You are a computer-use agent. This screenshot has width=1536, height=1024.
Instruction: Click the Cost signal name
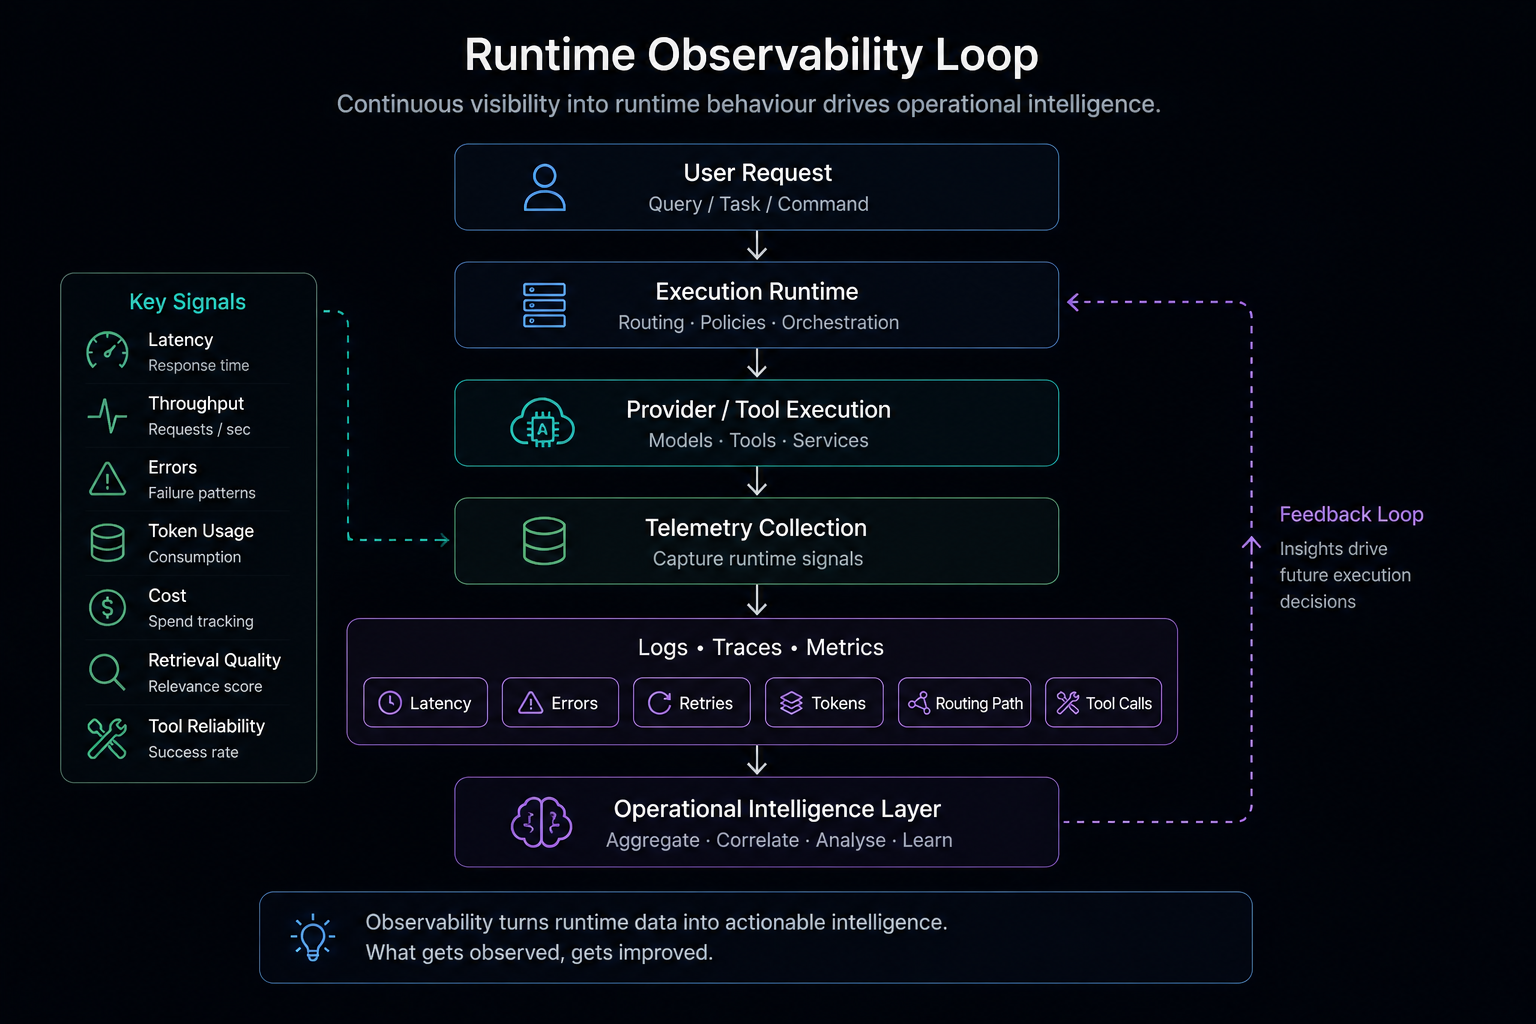pos(167,595)
